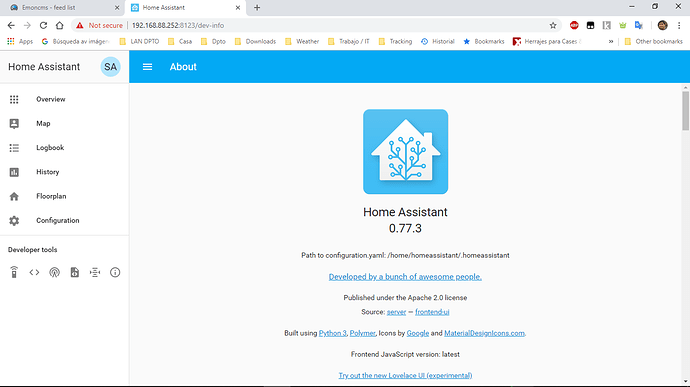Open the Búsqueda av imágenes bookmark

click(x=75, y=41)
